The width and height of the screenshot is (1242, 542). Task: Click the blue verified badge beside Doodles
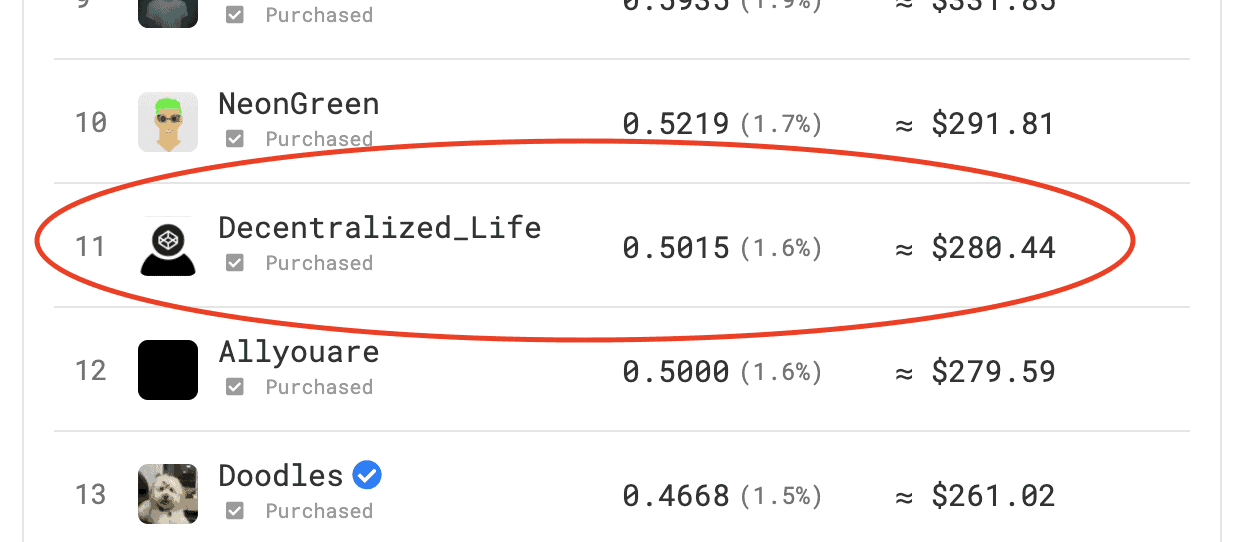367,476
